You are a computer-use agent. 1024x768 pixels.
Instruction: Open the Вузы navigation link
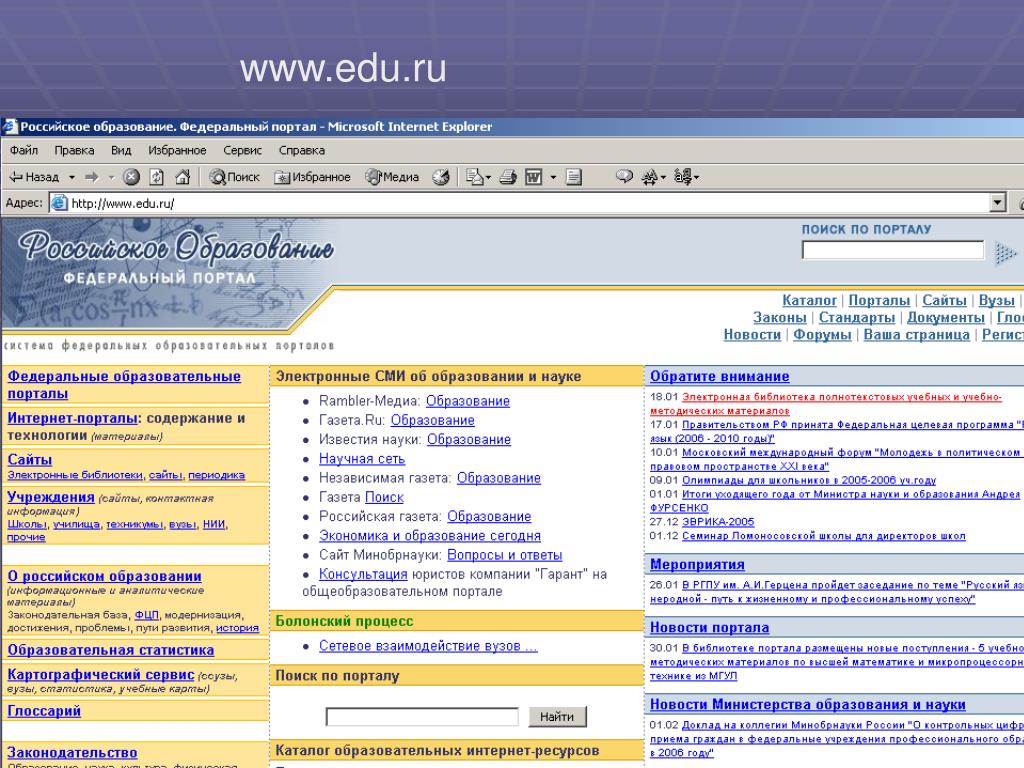pos(997,300)
